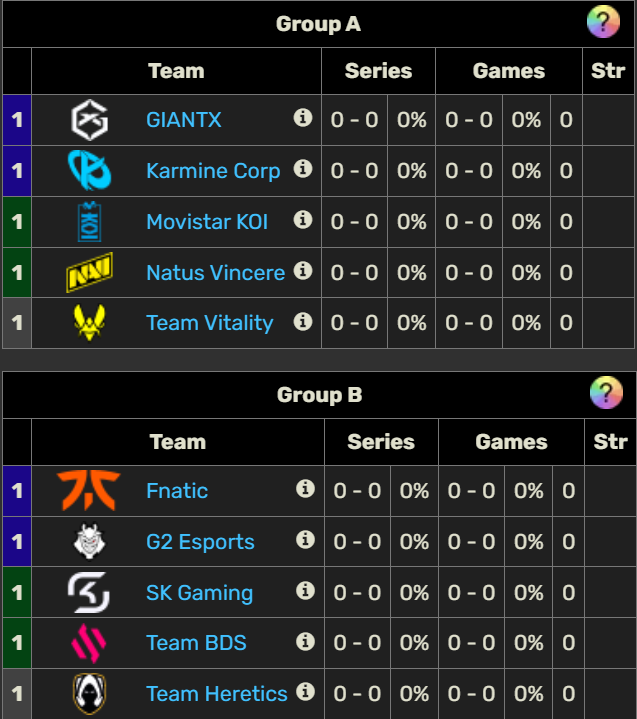The height and width of the screenshot is (719, 637).
Task: Show the info icon for Team Vitality
Action: tap(303, 321)
